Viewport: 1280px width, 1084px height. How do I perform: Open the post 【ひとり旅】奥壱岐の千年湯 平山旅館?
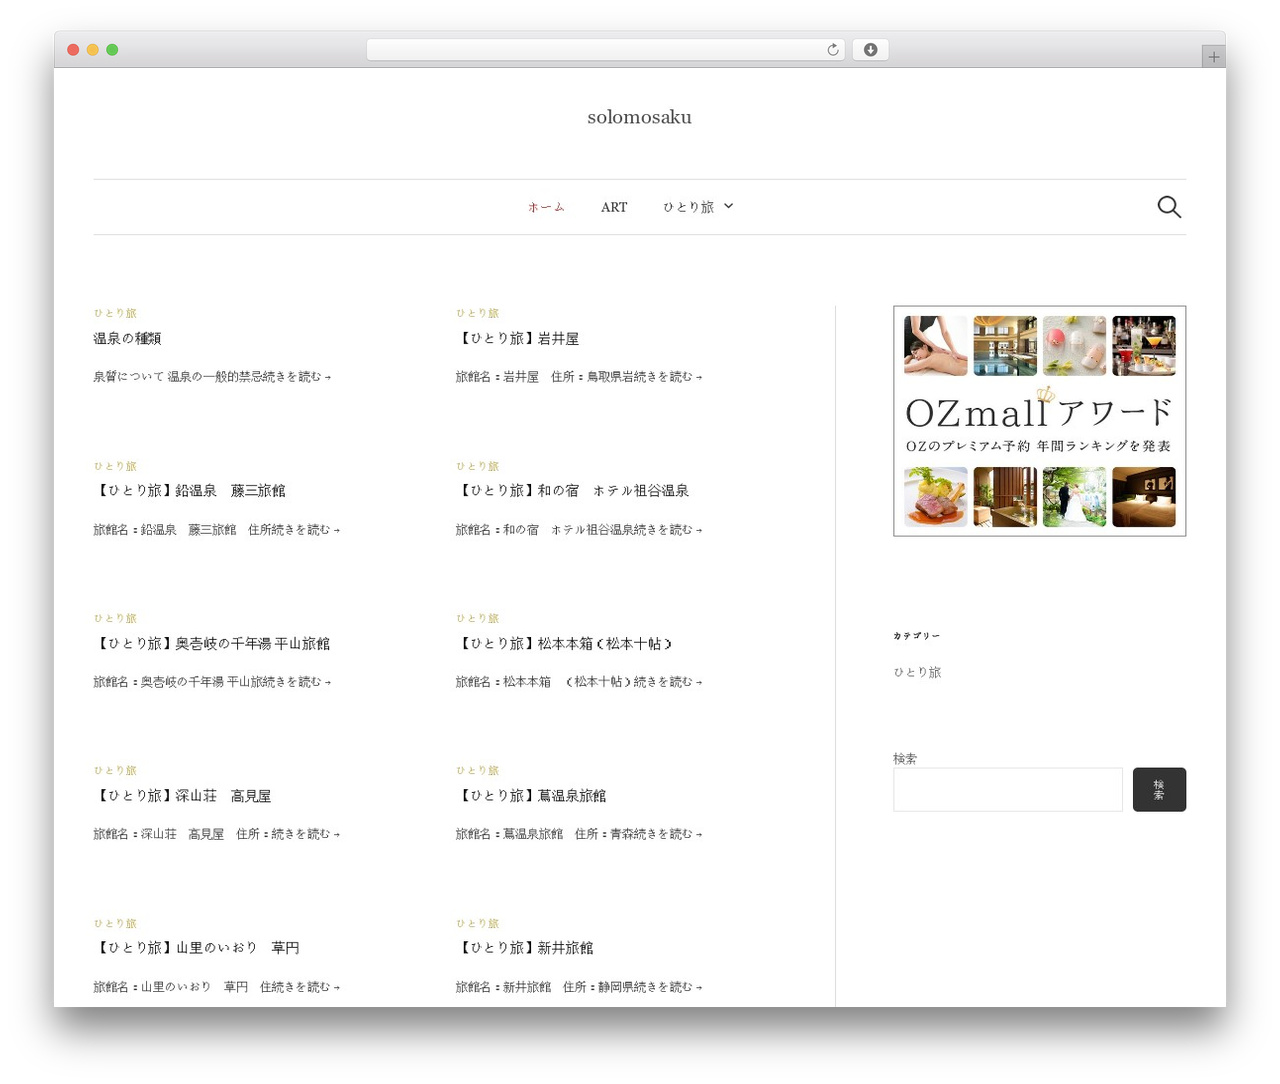[x=212, y=644]
